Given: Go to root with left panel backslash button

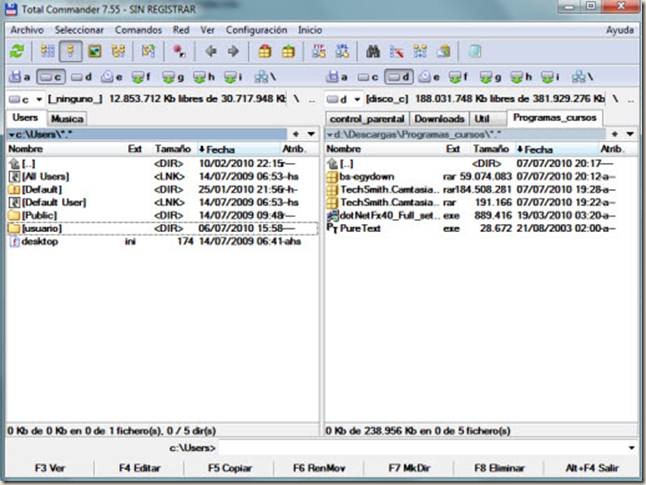Looking at the screenshot, I should (x=296, y=99).
